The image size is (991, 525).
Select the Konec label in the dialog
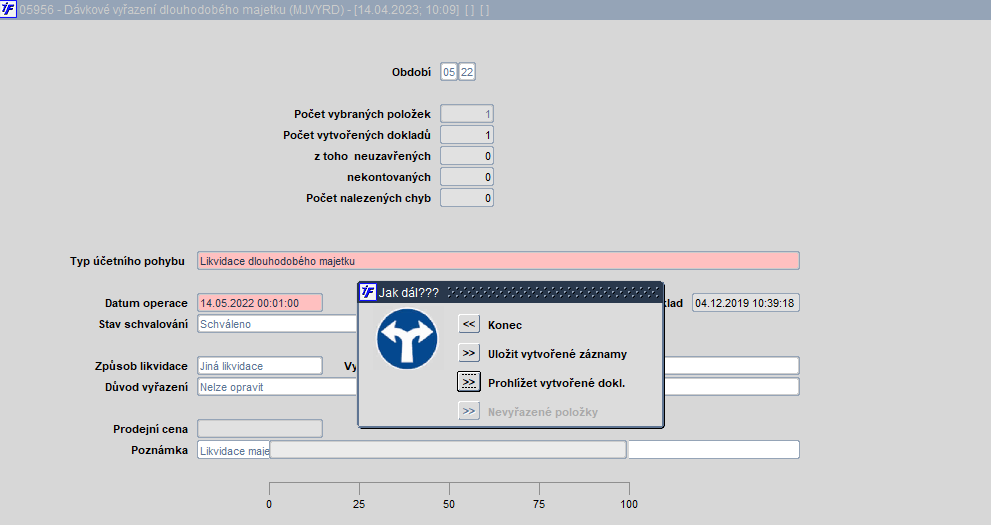coord(504,325)
